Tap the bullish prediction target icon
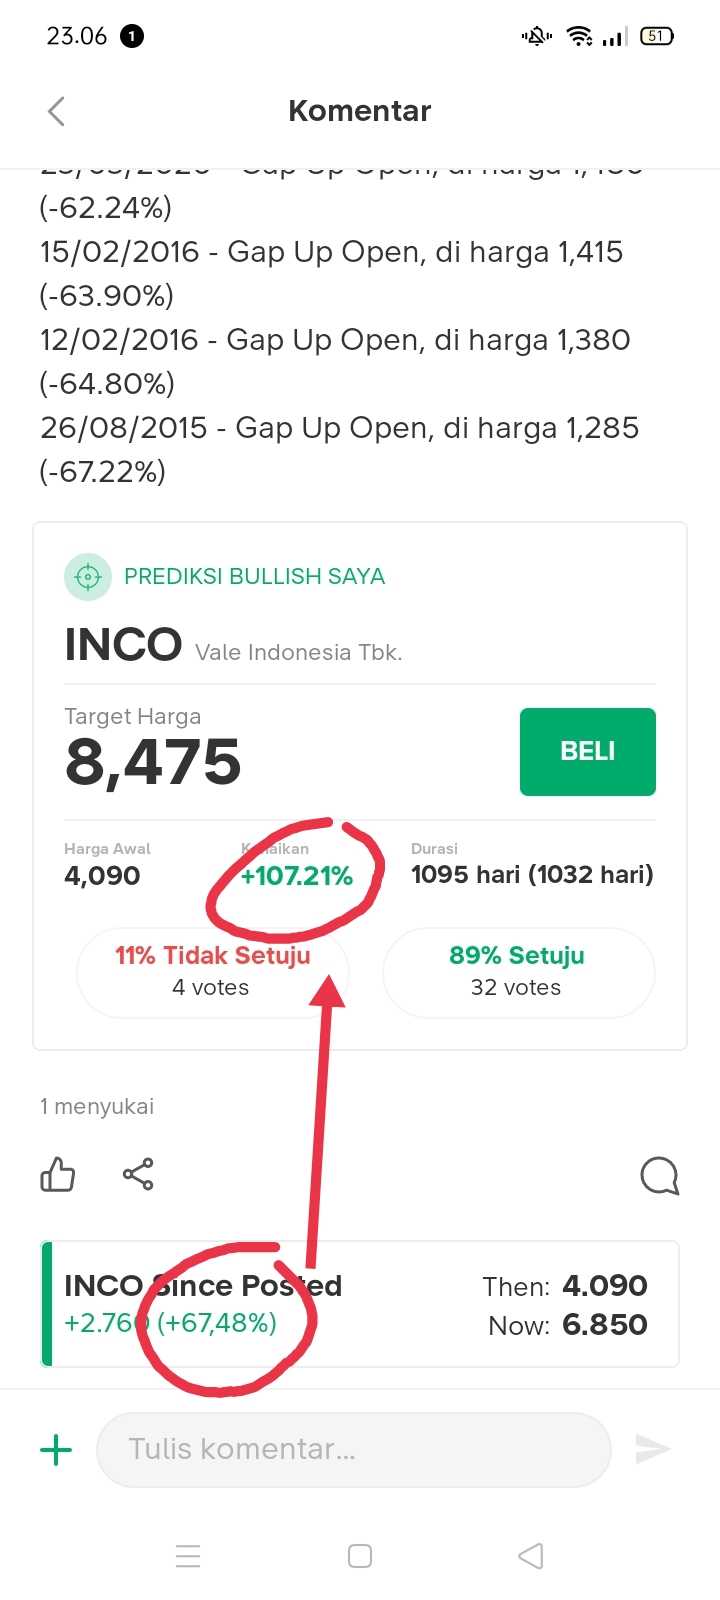Screen dimensions: 720x1600 [x=88, y=577]
